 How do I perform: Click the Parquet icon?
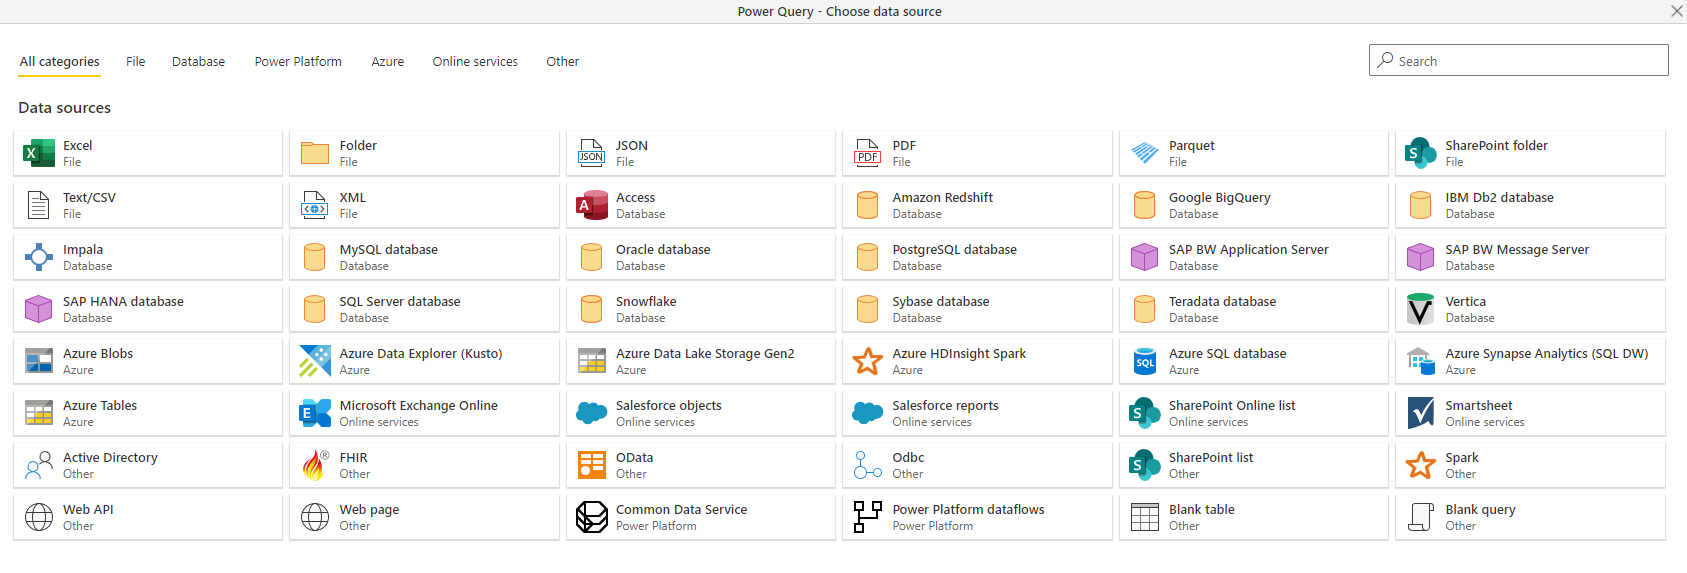coord(1144,153)
